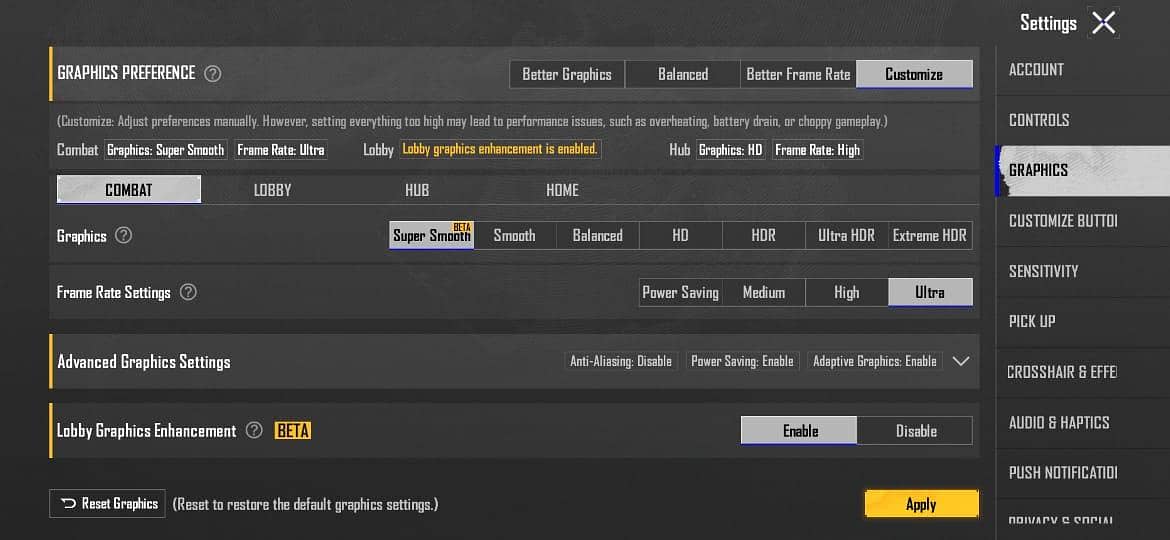Image resolution: width=1170 pixels, height=540 pixels.
Task: Open SENSITIVITY settings in sidebar
Action: coord(1043,271)
